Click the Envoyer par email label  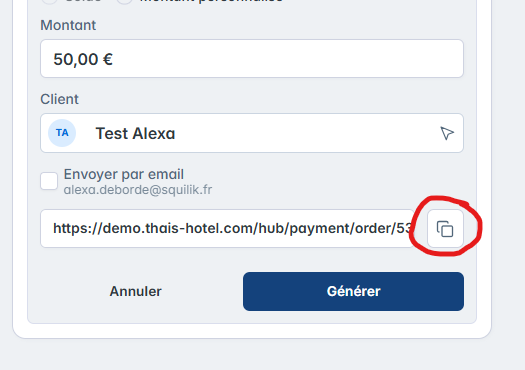[x=124, y=174]
